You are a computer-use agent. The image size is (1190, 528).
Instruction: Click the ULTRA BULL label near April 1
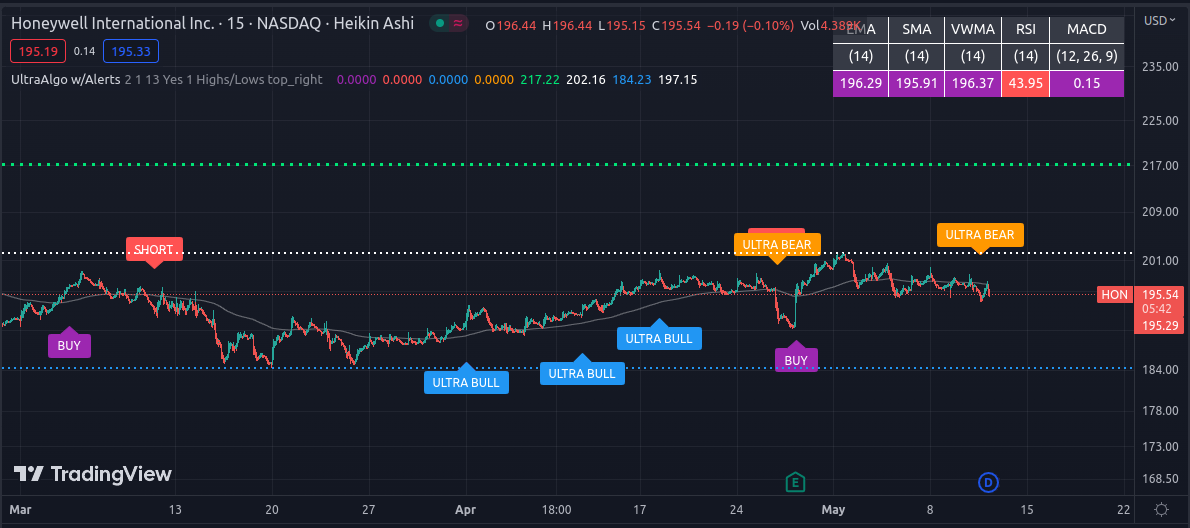(466, 381)
